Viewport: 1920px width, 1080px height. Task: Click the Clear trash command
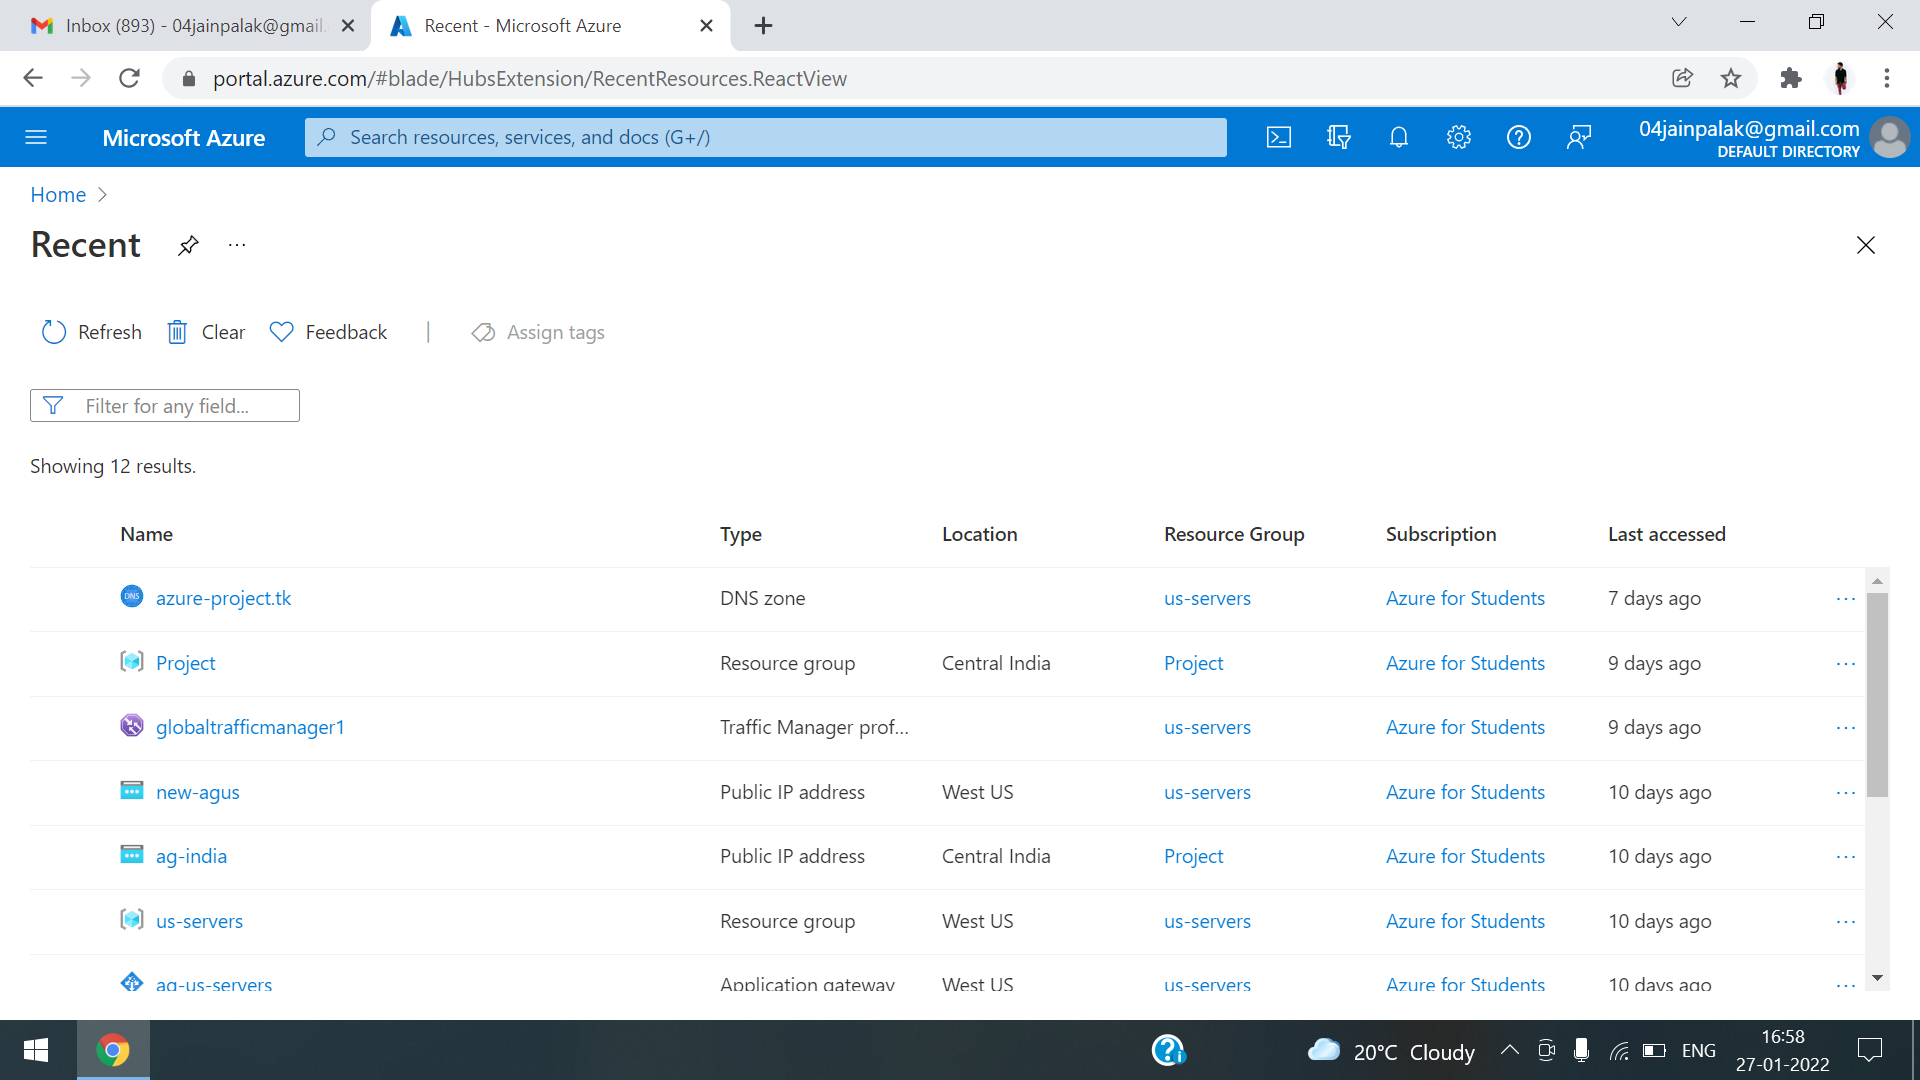point(206,332)
